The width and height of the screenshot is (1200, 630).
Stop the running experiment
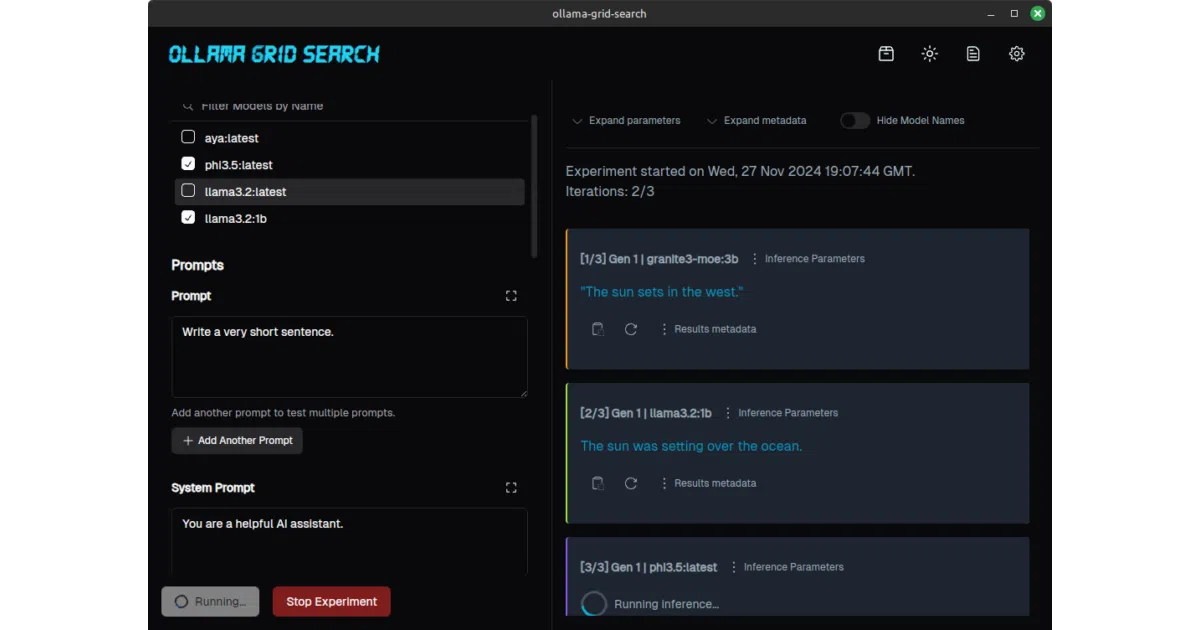pos(331,602)
